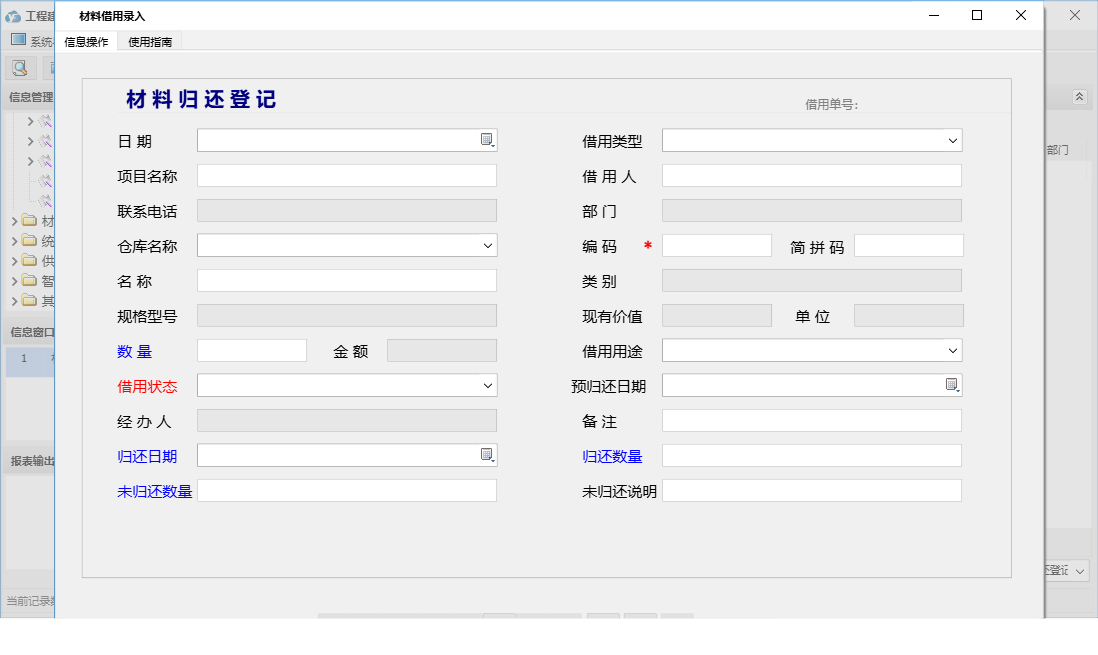This screenshot has width=1098, height=655.
Task: Click the application logo icon at top left
Action: 11,15
